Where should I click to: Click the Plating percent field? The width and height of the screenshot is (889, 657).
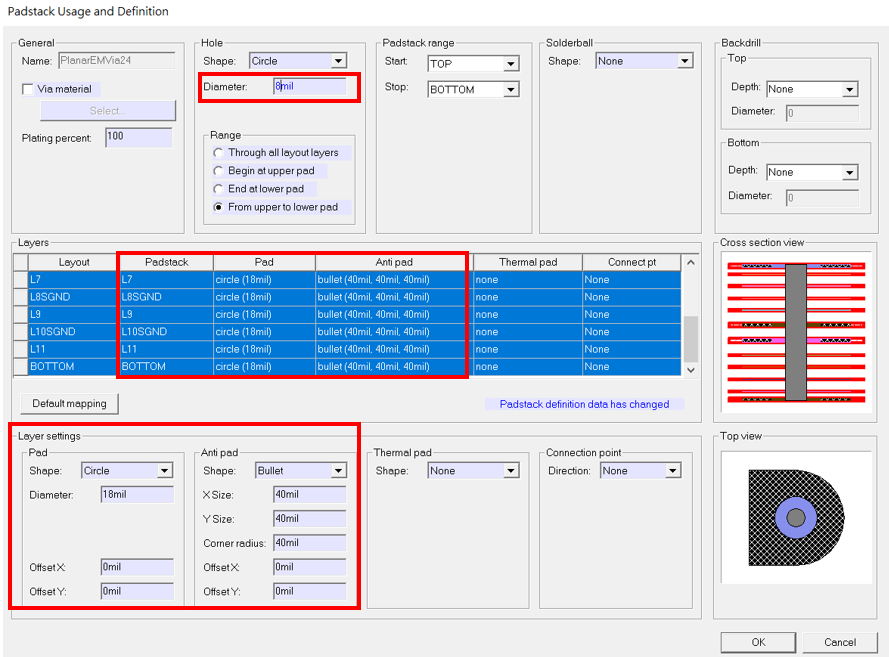pyautogui.click(x=139, y=137)
